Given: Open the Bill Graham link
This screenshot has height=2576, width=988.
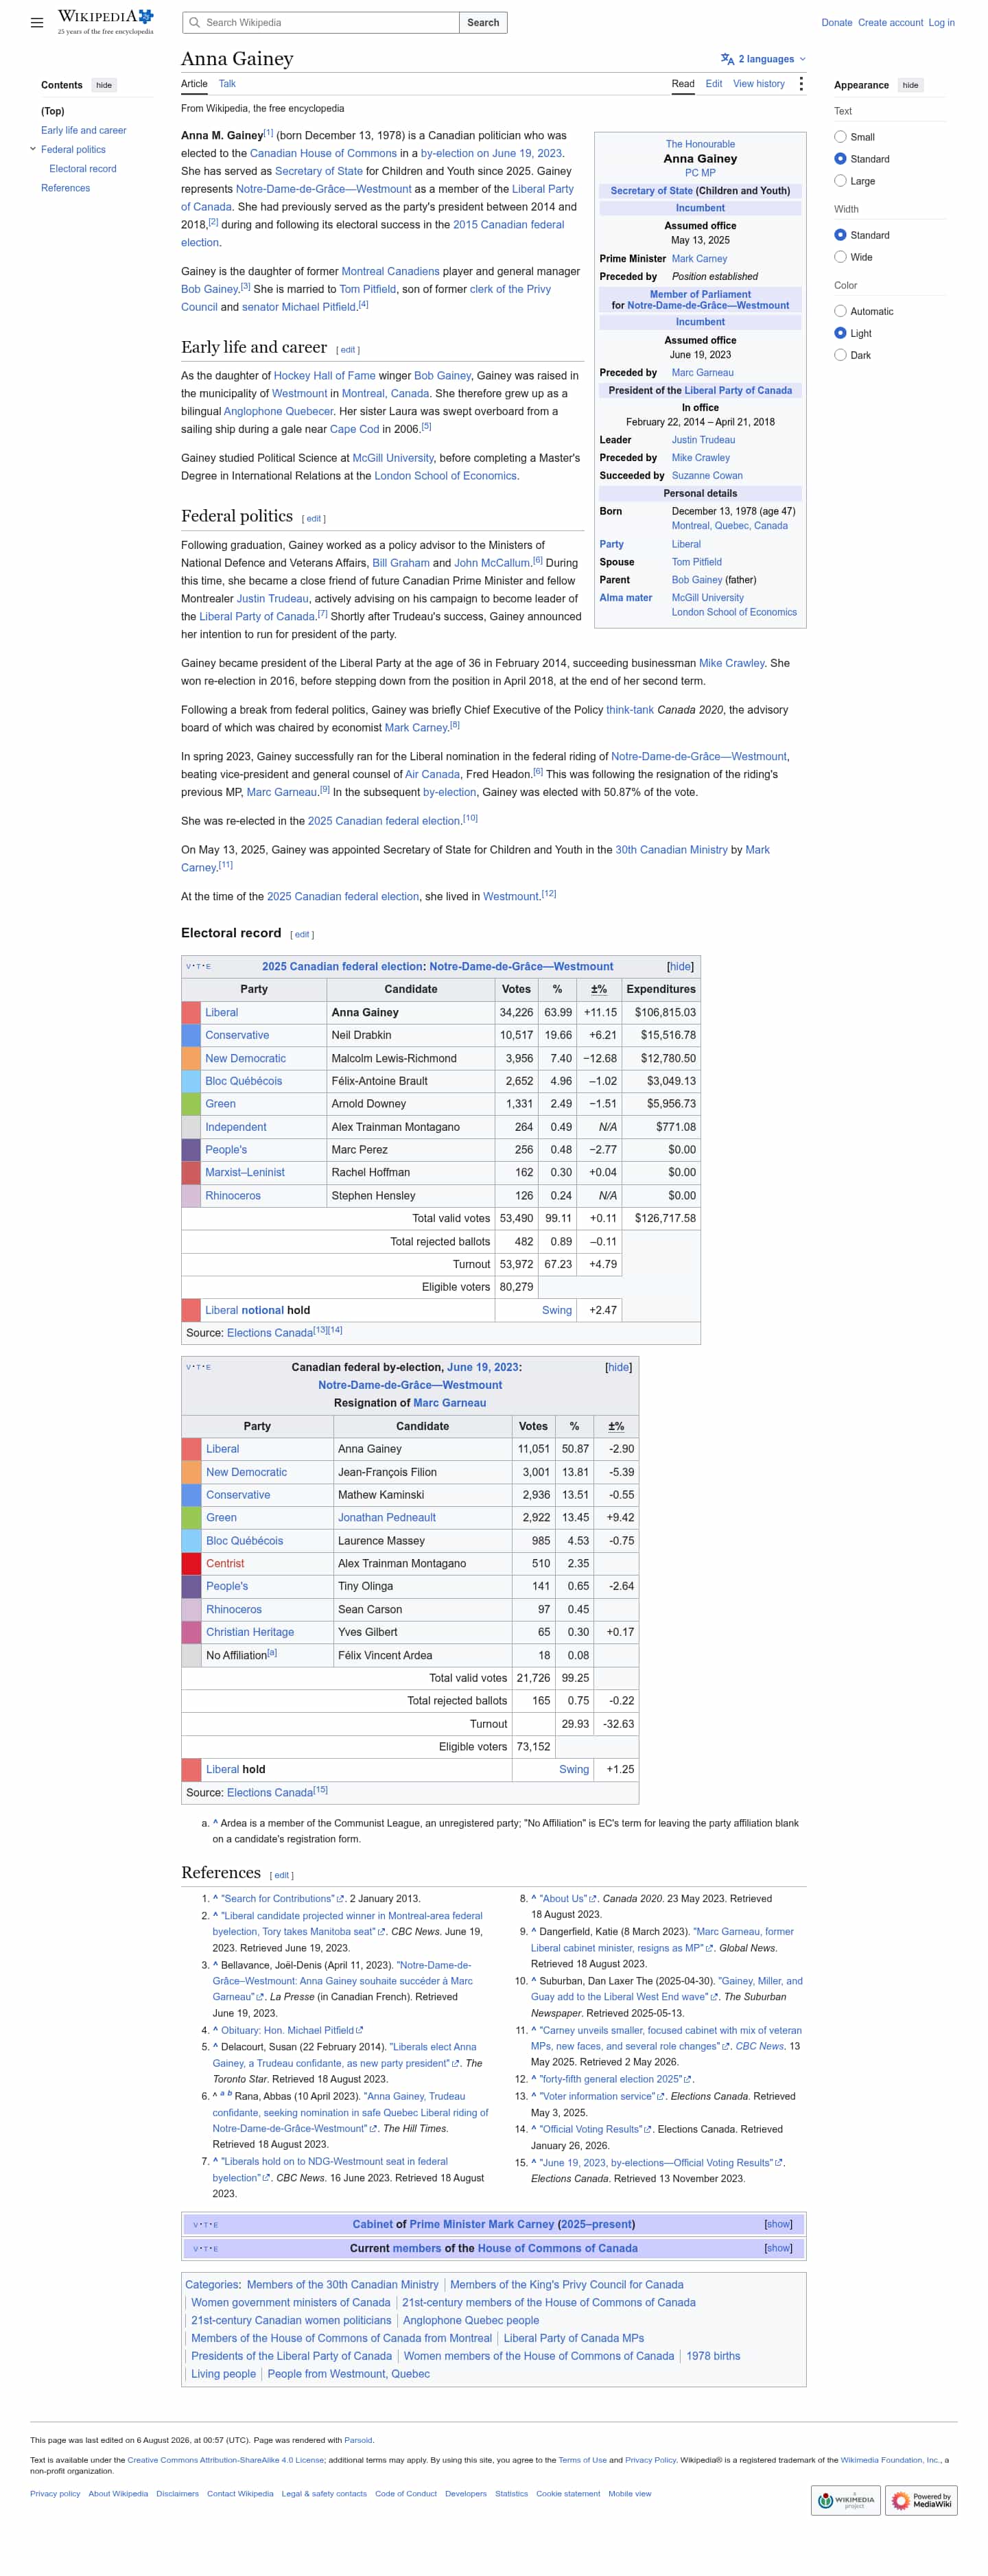Looking at the screenshot, I should (401, 563).
